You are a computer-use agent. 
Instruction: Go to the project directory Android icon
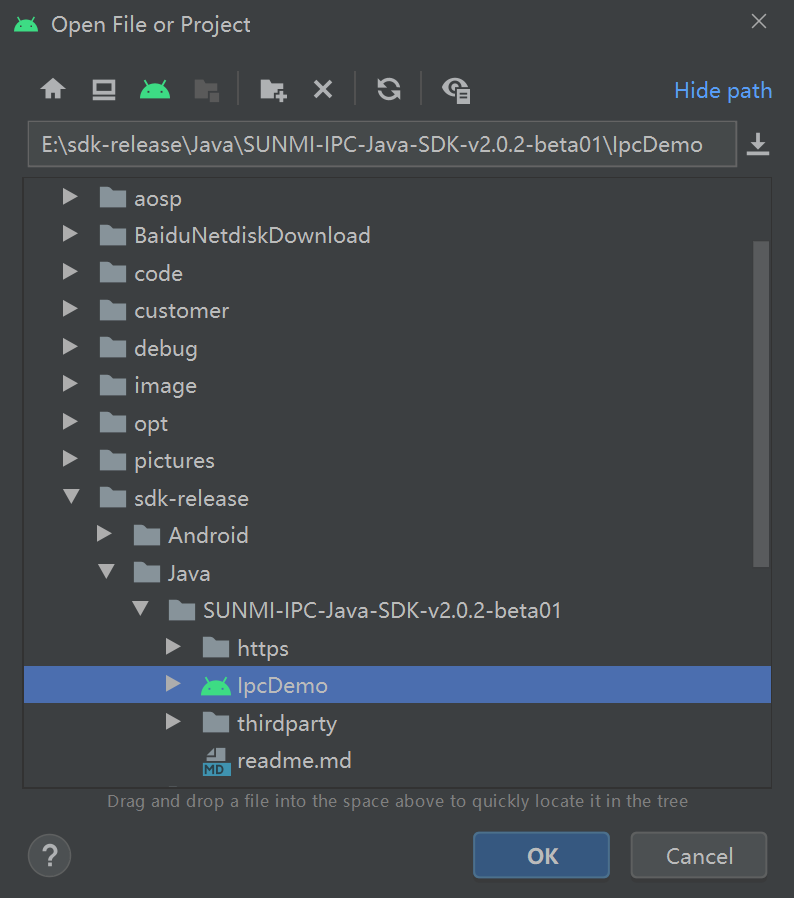point(155,89)
